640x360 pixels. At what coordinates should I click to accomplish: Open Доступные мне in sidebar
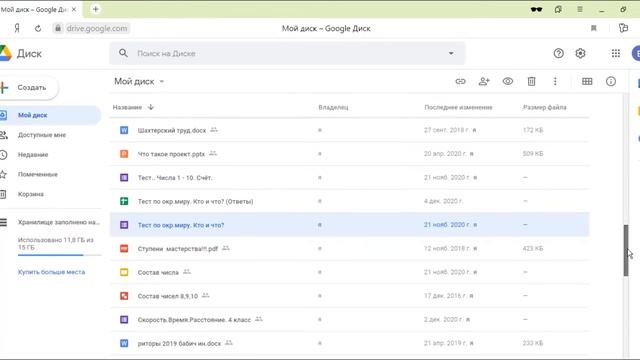pos(42,135)
